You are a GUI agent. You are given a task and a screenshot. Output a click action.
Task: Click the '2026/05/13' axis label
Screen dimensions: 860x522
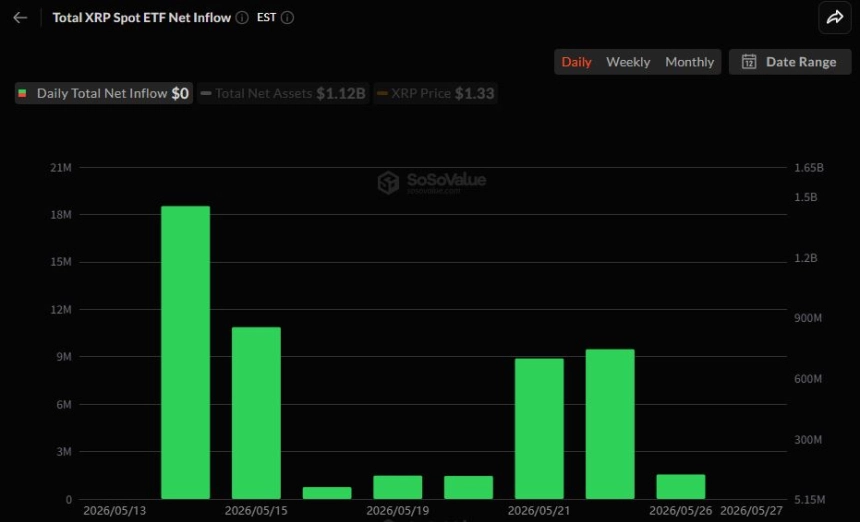pyautogui.click(x=115, y=511)
